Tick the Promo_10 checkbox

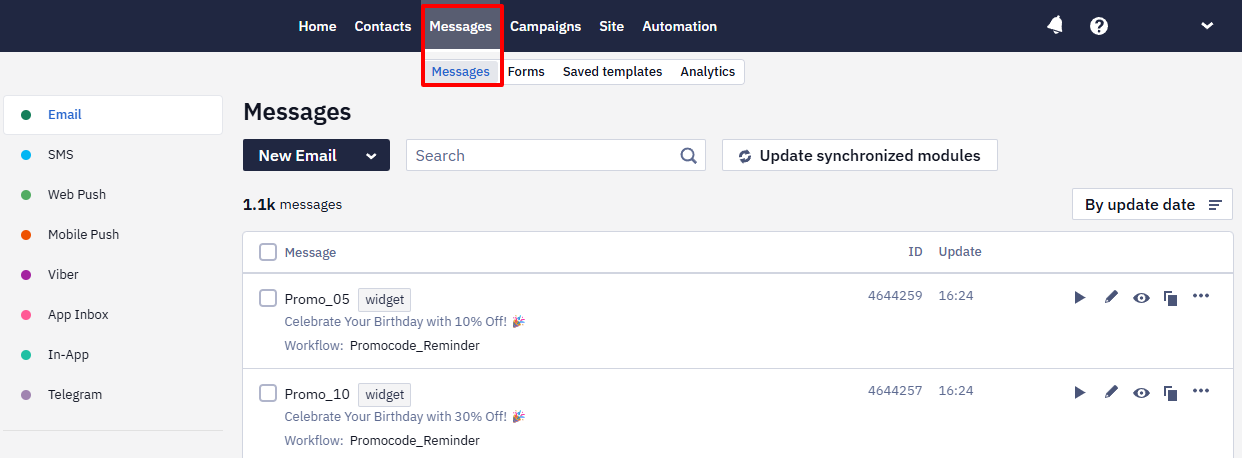tap(268, 393)
